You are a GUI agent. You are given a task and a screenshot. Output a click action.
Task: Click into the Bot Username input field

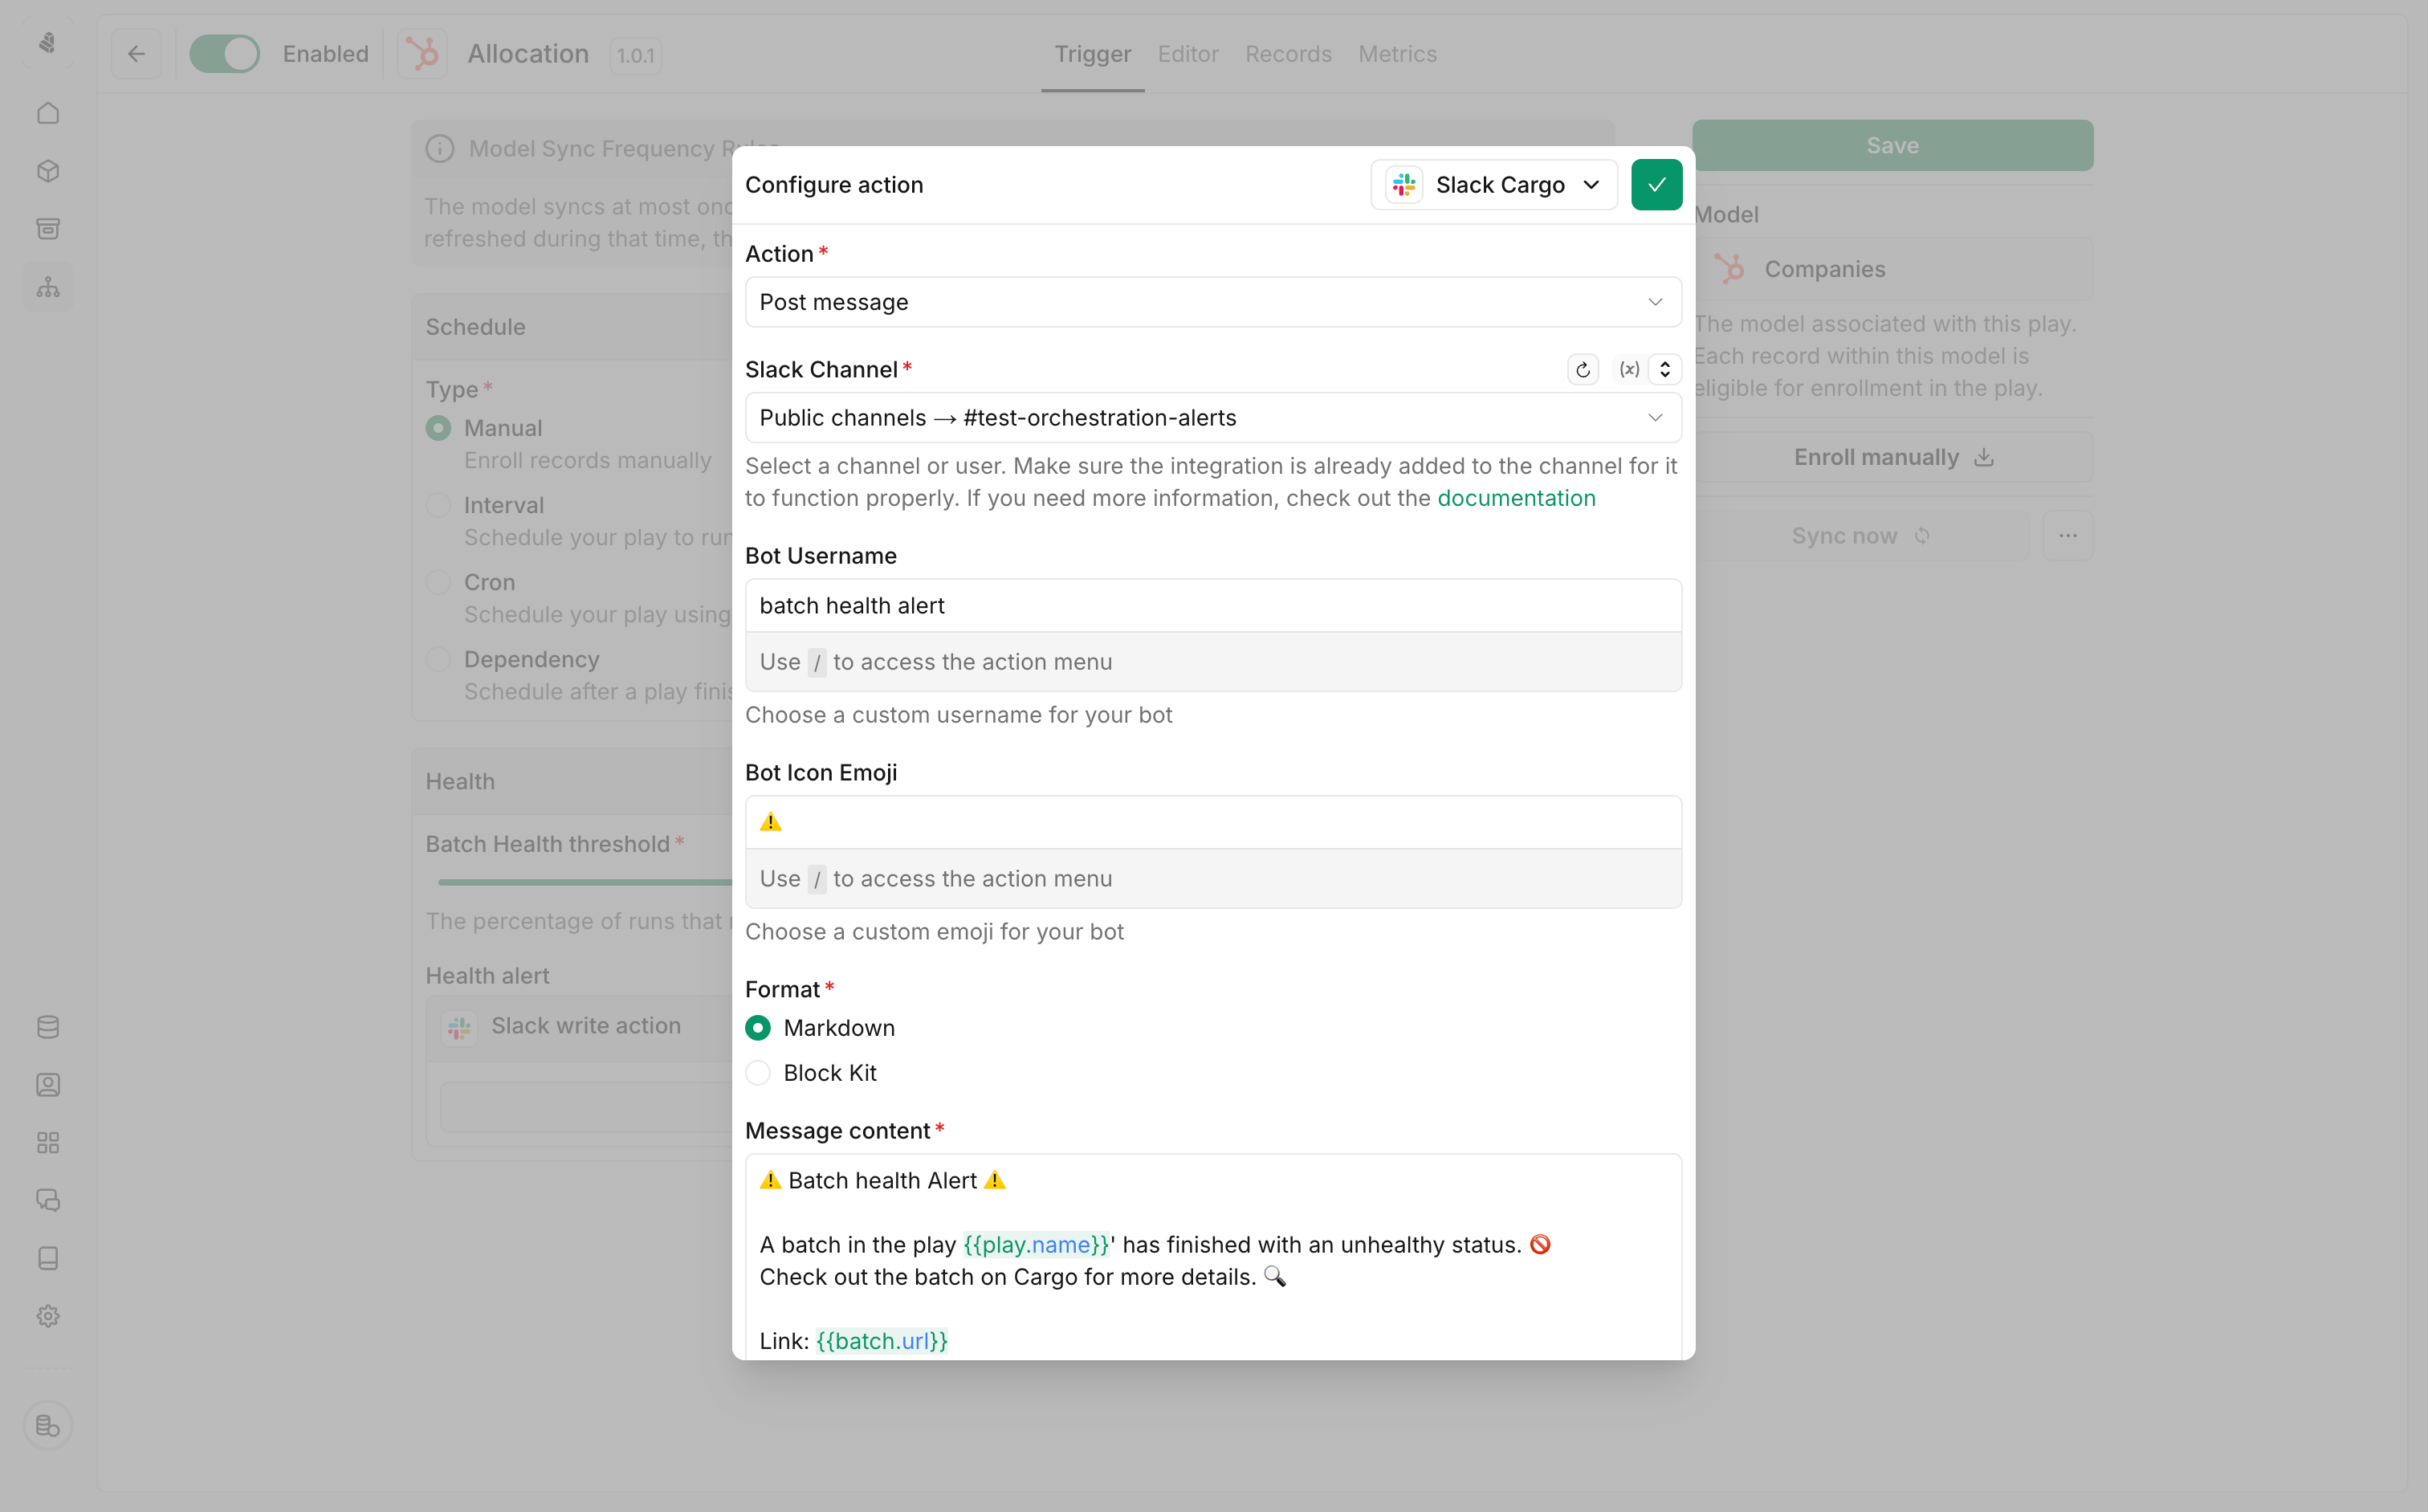pyautogui.click(x=1213, y=606)
